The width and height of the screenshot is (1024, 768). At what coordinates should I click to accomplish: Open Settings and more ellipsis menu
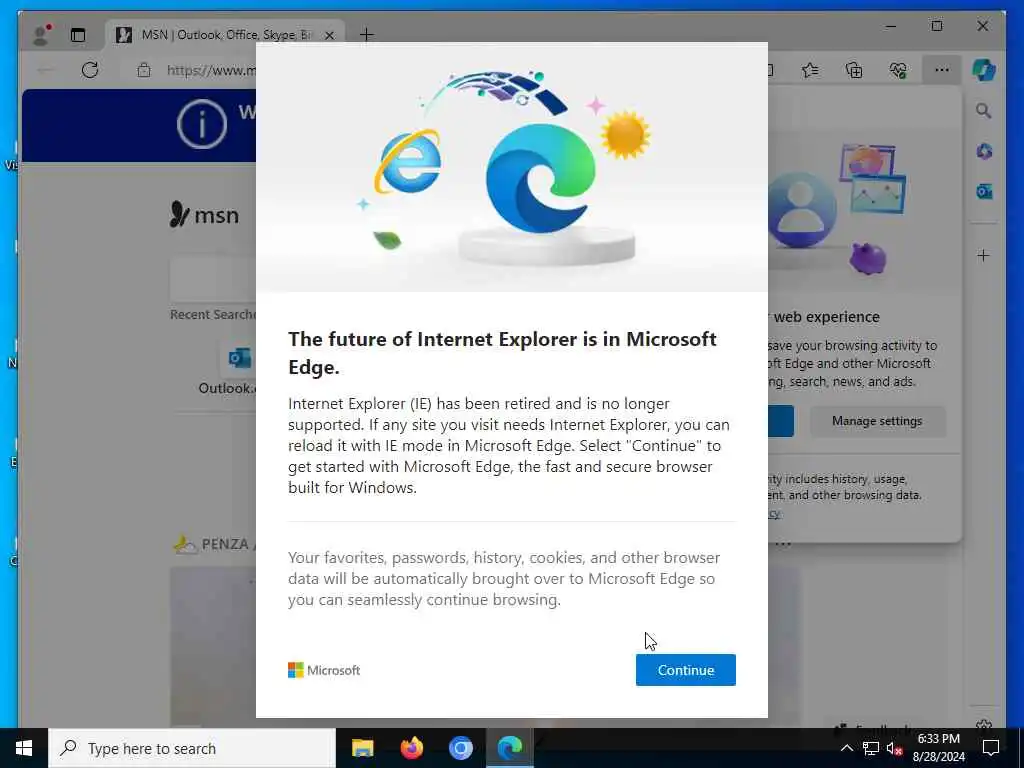click(x=941, y=70)
